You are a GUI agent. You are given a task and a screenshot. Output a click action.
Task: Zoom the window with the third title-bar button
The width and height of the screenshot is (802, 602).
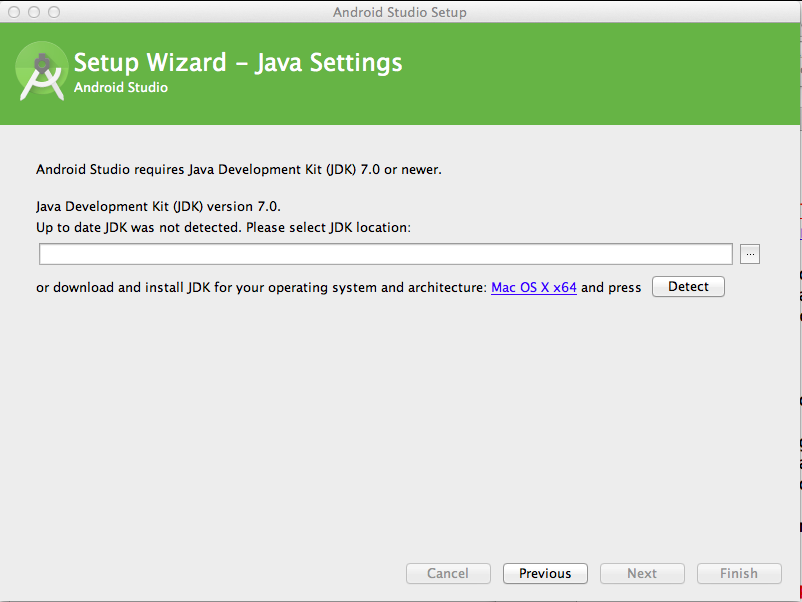coord(54,12)
